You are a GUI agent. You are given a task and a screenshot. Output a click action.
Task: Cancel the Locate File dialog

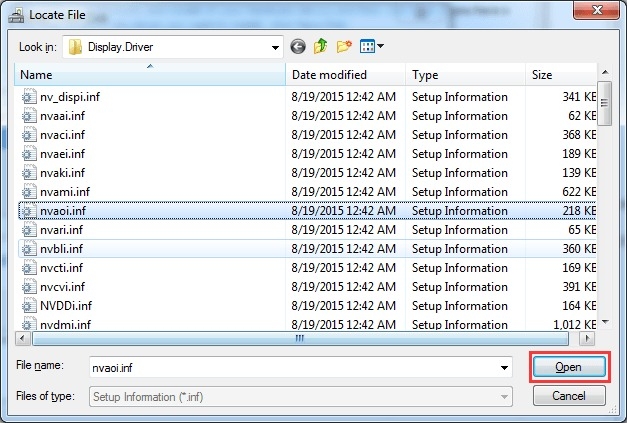coord(568,396)
